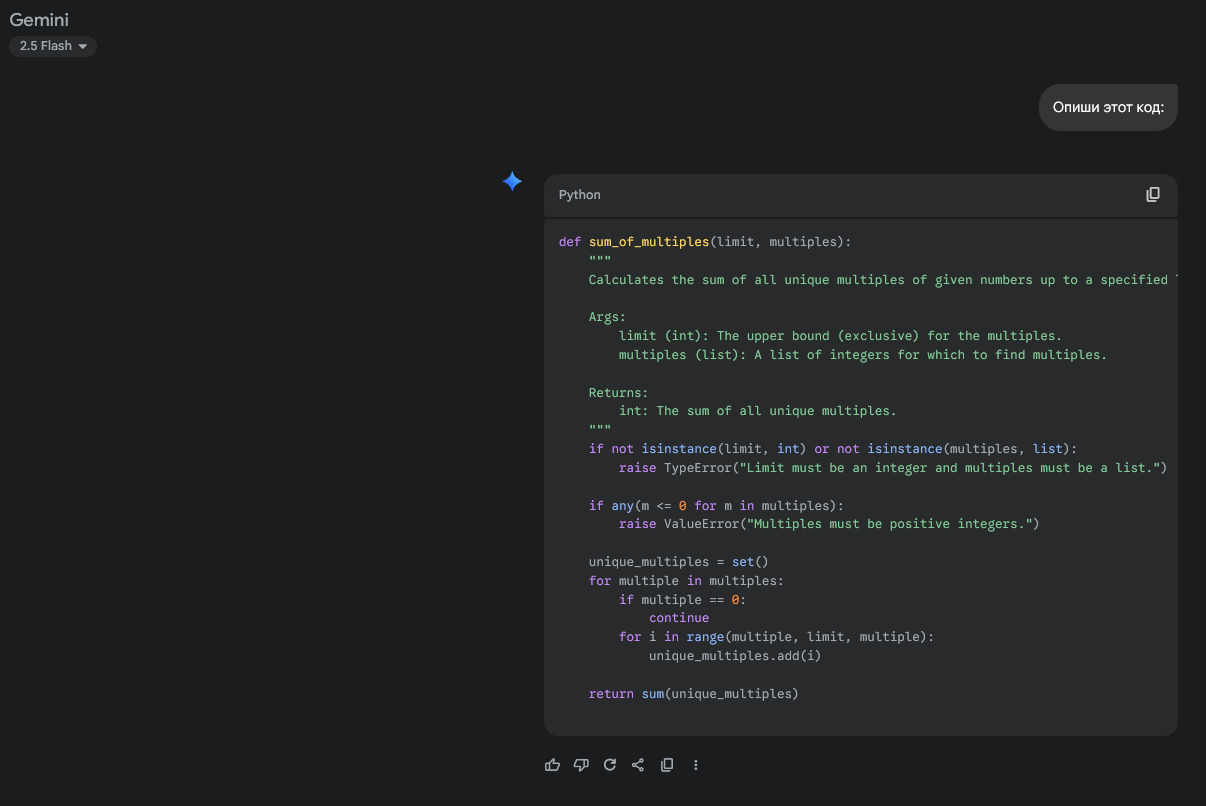Copy code using the Python header icon
Screen dimensions: 1206x806
[x=1153, y=195]
